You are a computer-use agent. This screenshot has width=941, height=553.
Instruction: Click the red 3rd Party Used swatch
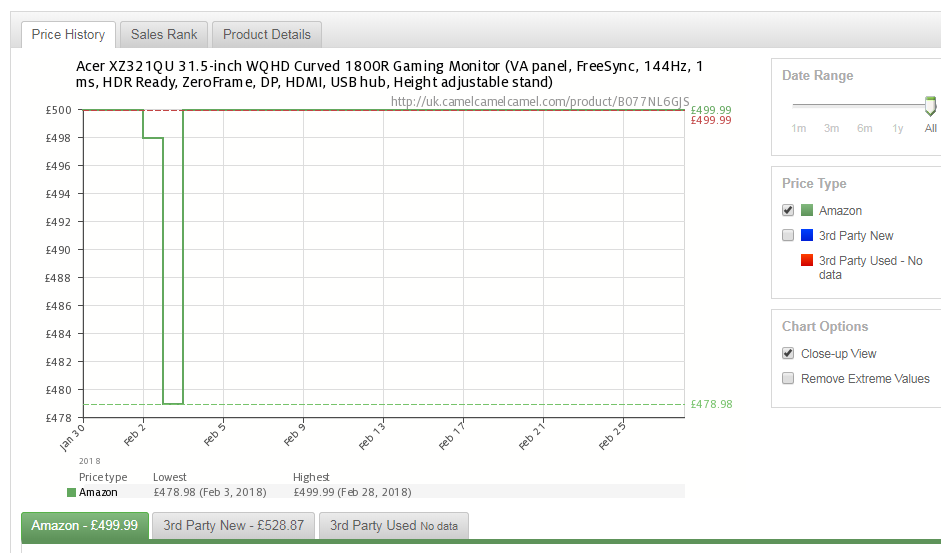807,261
